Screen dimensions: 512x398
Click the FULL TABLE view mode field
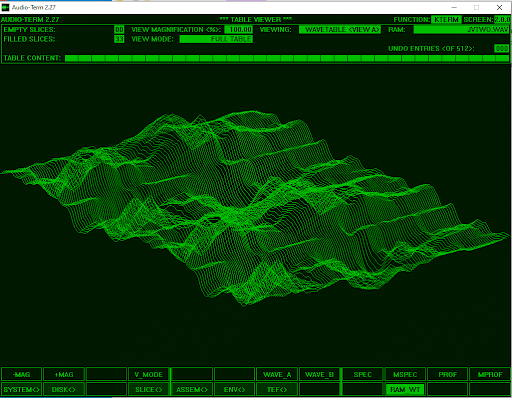216,39
